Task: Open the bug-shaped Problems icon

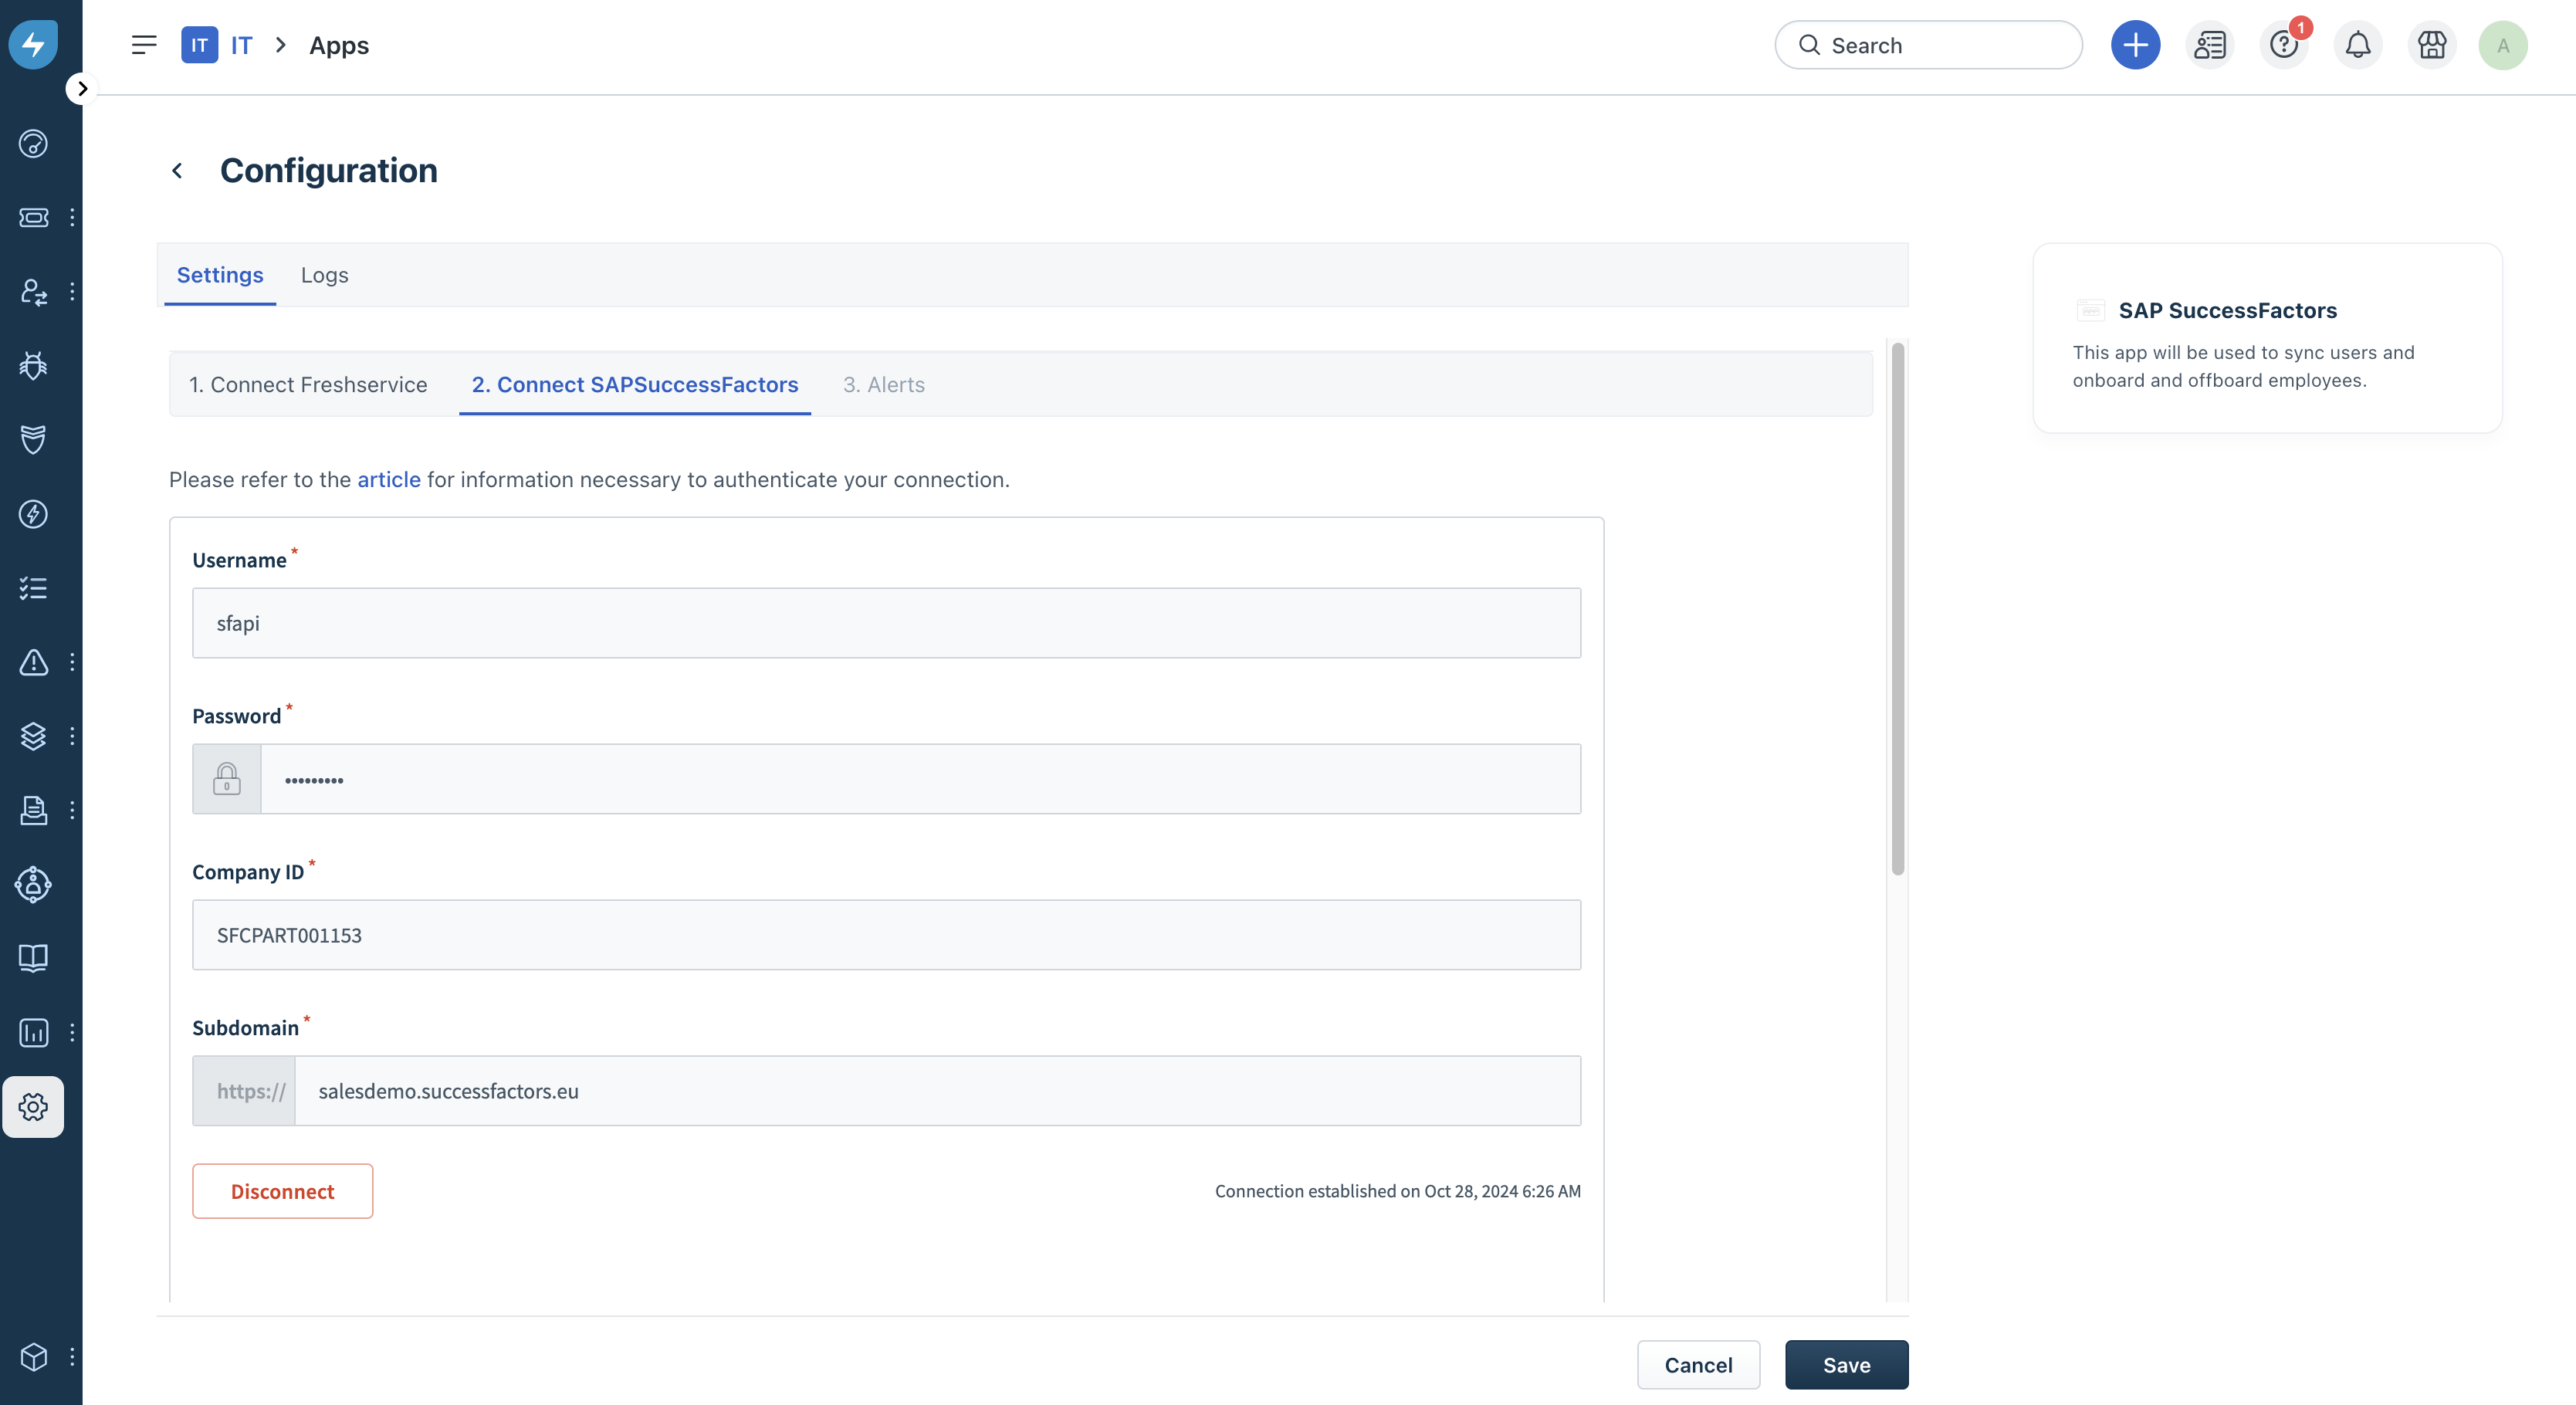Action: pyautogui.click(x=33, y=366)
